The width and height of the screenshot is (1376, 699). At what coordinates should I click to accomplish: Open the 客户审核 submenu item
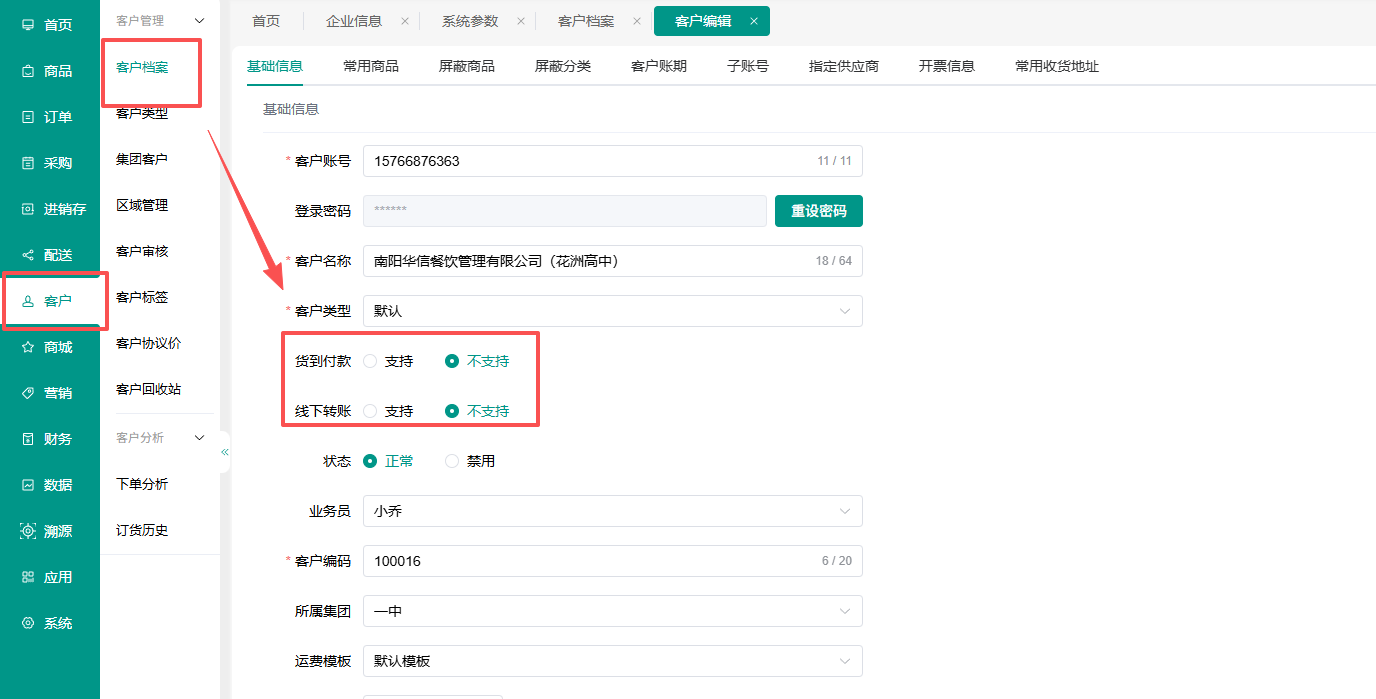pyautogui.click(x=142, y=251)
